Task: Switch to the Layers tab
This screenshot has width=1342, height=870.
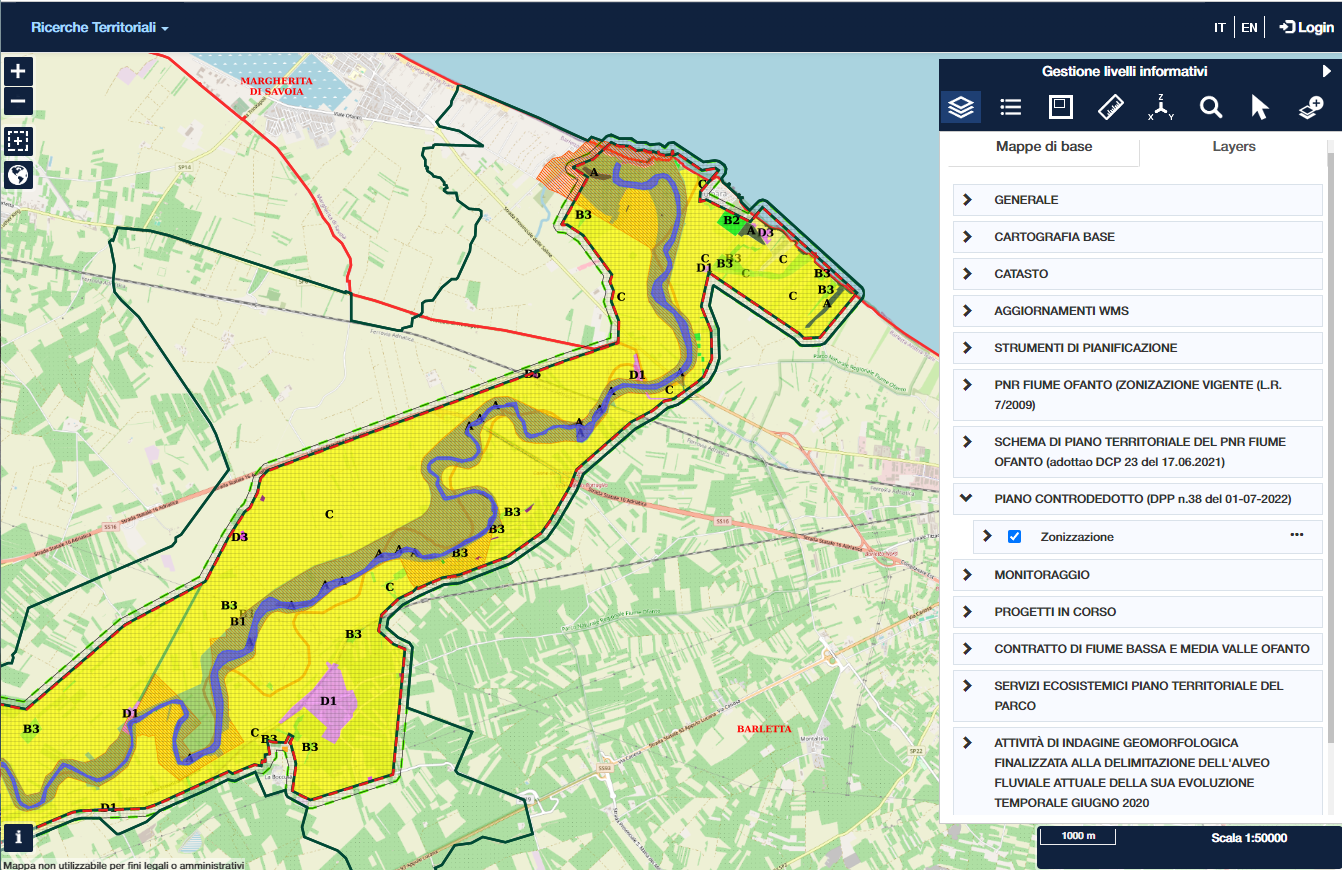Action: pyautogui.click(x=1234, y=147)
